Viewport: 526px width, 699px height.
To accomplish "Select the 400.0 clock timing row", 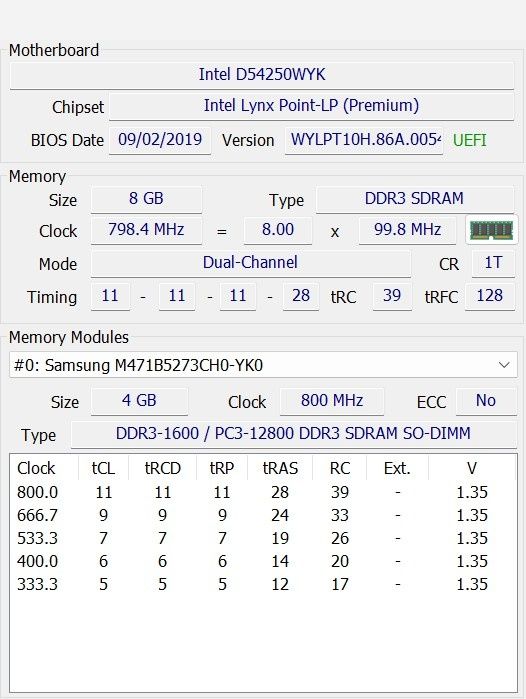I will click(263, 561).
